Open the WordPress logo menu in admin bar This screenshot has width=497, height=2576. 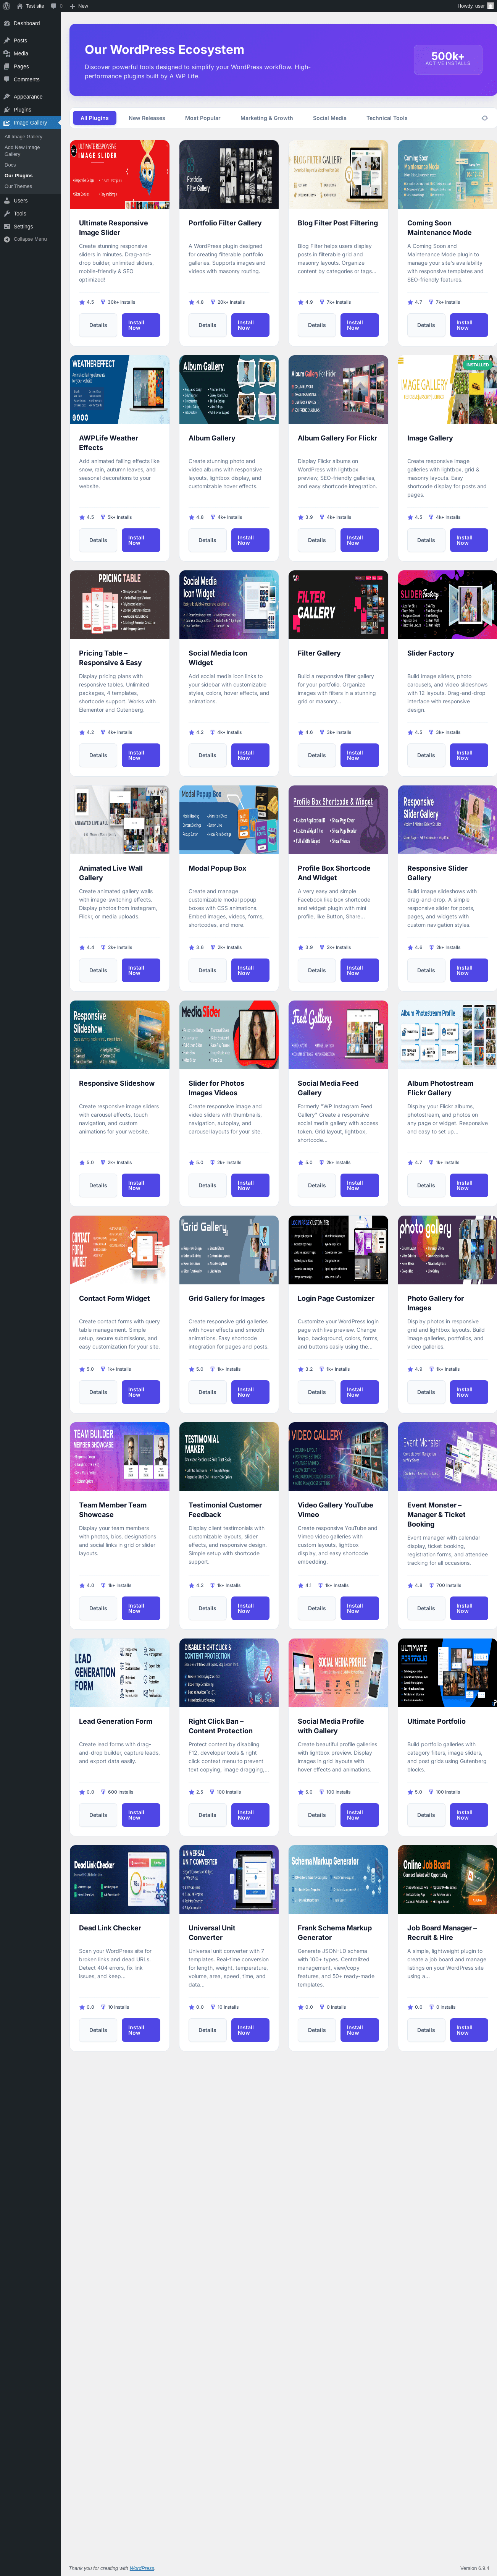click(x=6, y=6)
